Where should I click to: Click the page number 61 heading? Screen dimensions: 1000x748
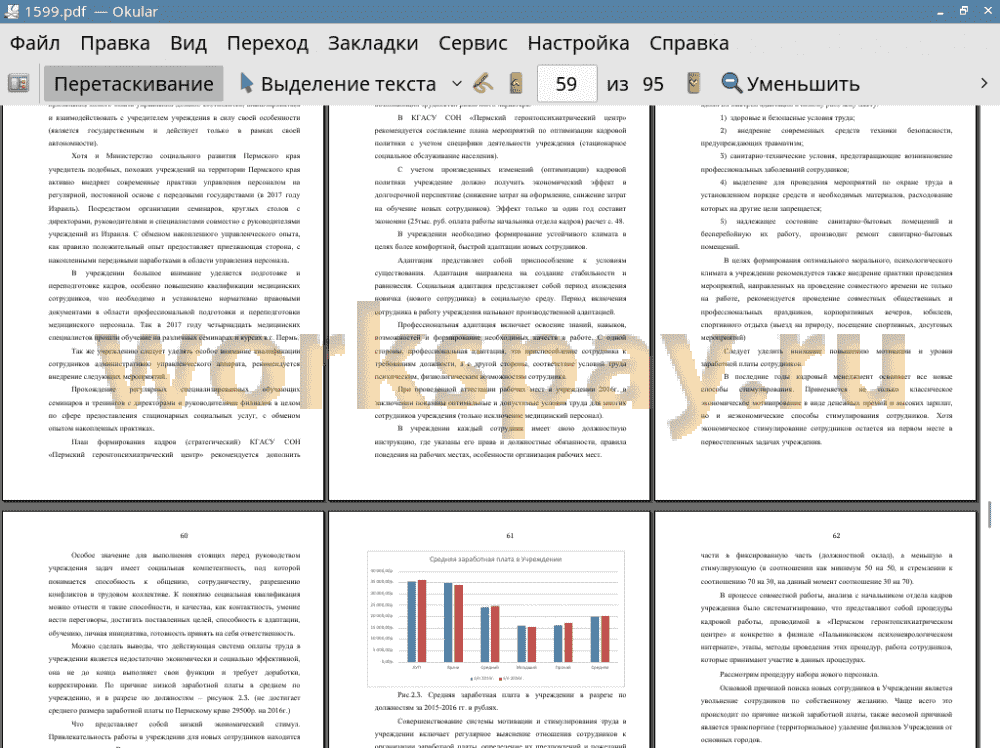[x=510, y=536]
